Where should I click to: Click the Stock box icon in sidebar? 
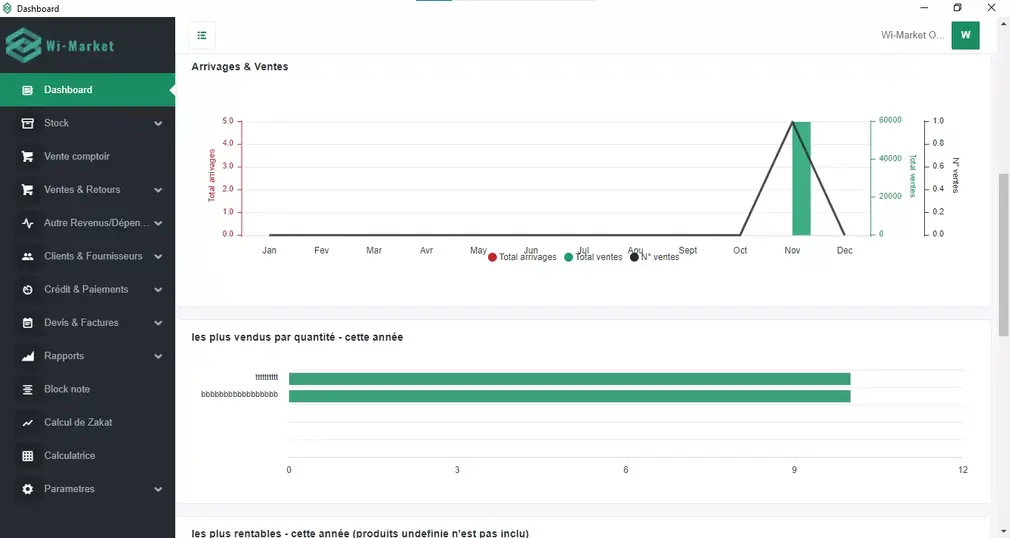tap(27, 123)
